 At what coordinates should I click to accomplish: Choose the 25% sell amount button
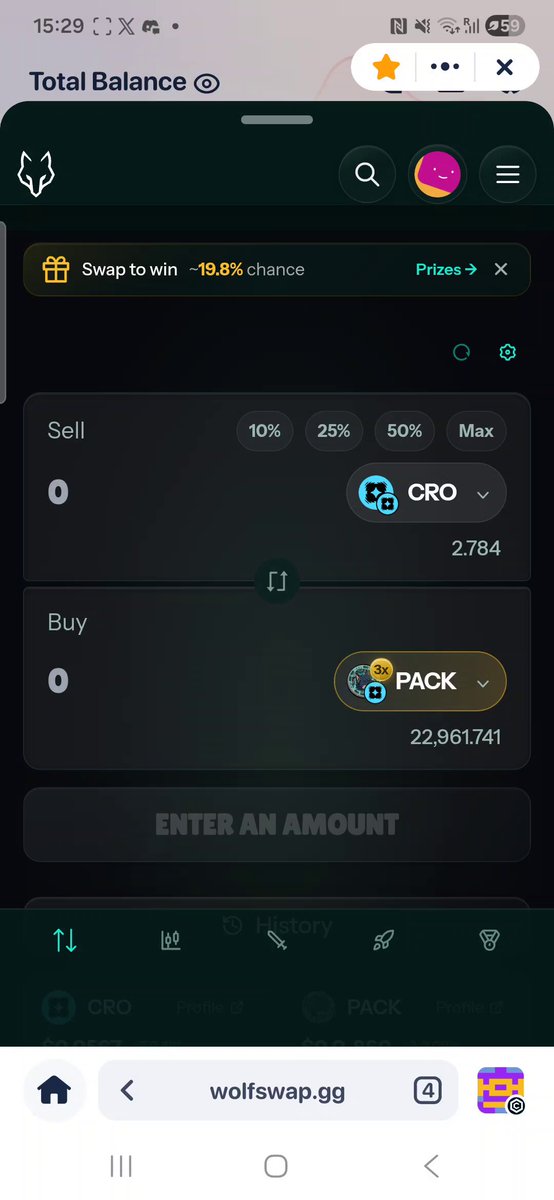[x=334, y=431]
